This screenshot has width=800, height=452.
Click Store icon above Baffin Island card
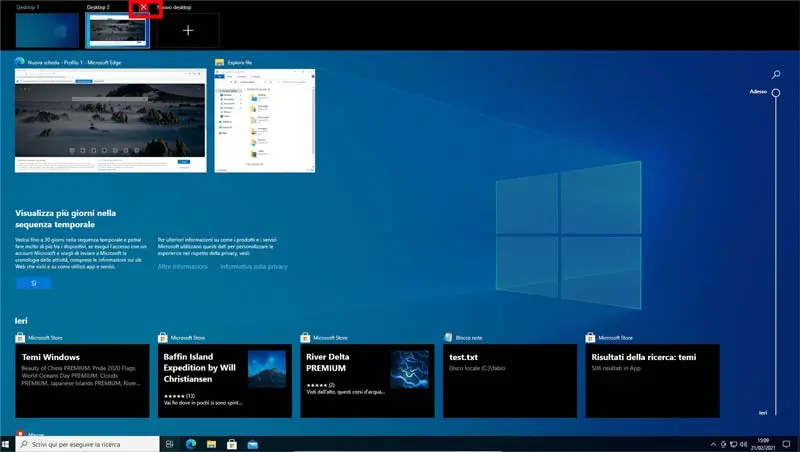pyautogui.click(x=163, y=337)
